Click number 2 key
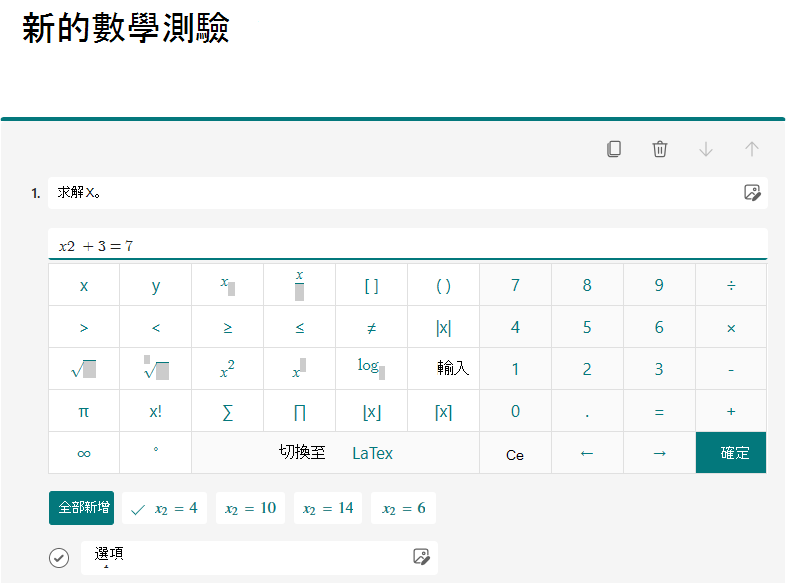Viewport: 804px width, 583px height. point(587,369)
